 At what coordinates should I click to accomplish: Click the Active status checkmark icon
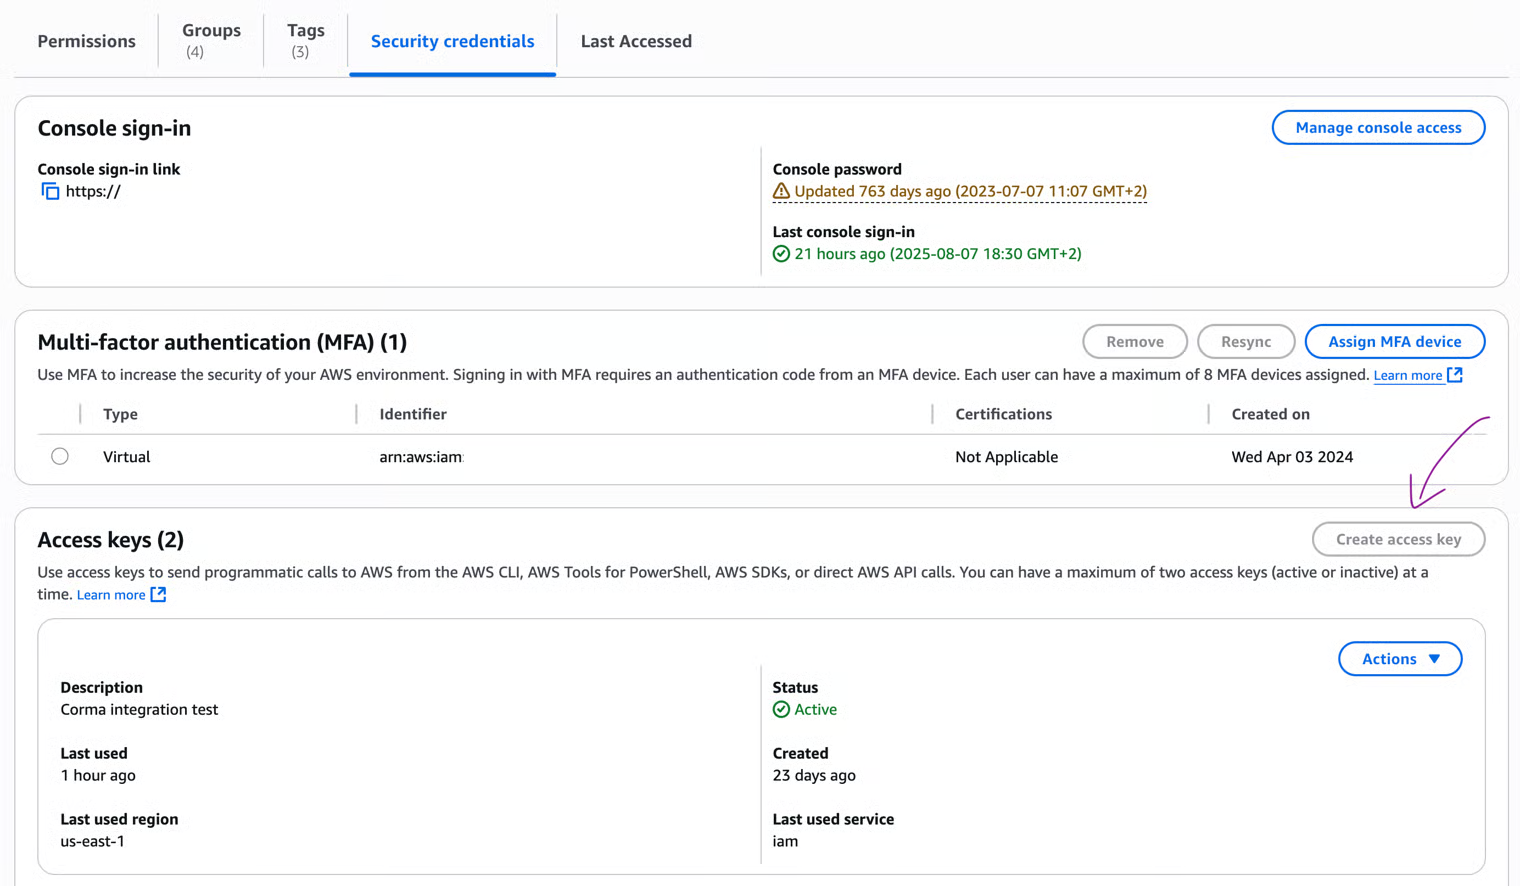point(781,710)
